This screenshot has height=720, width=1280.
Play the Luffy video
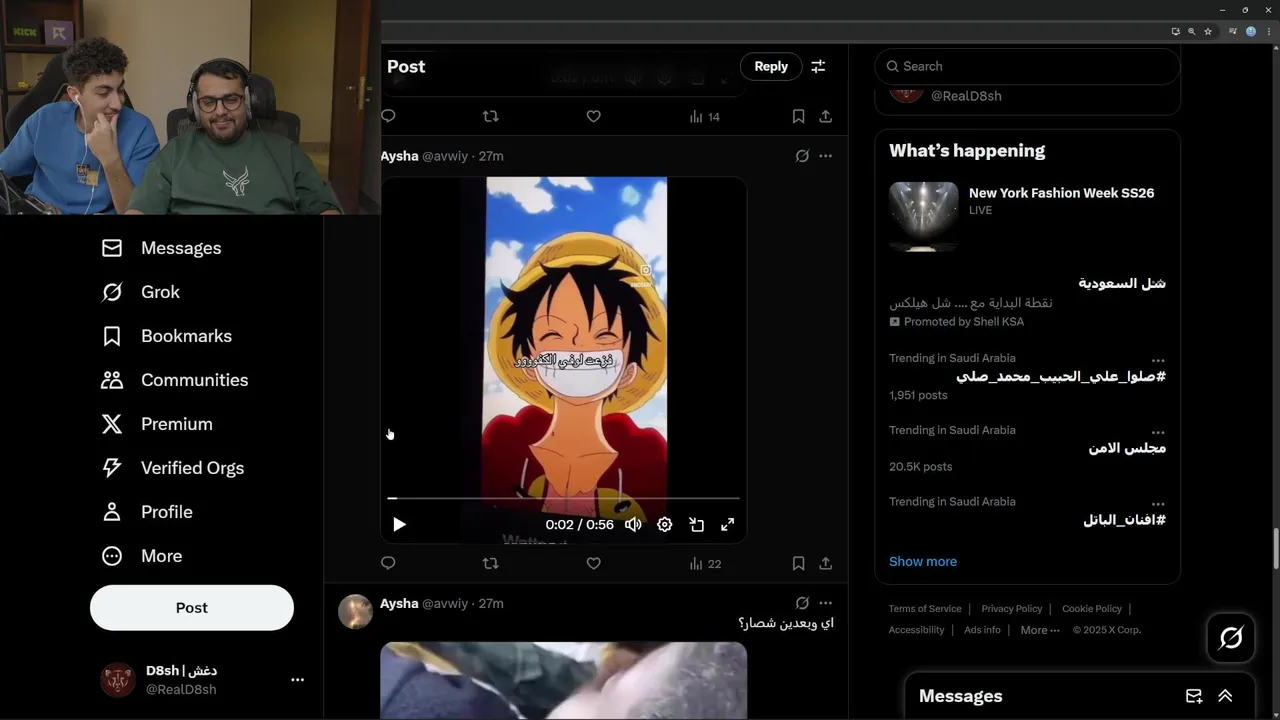[399, 524]
